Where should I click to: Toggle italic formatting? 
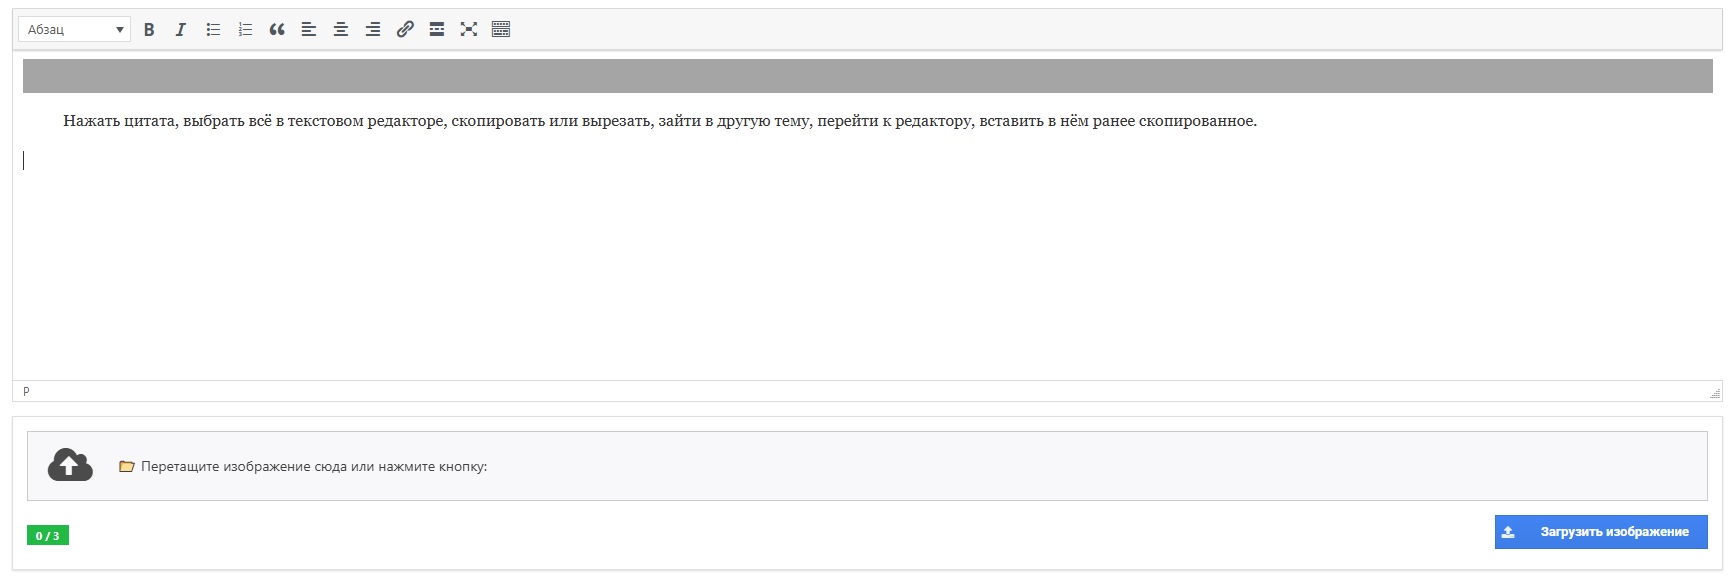[x=181, y=30]
